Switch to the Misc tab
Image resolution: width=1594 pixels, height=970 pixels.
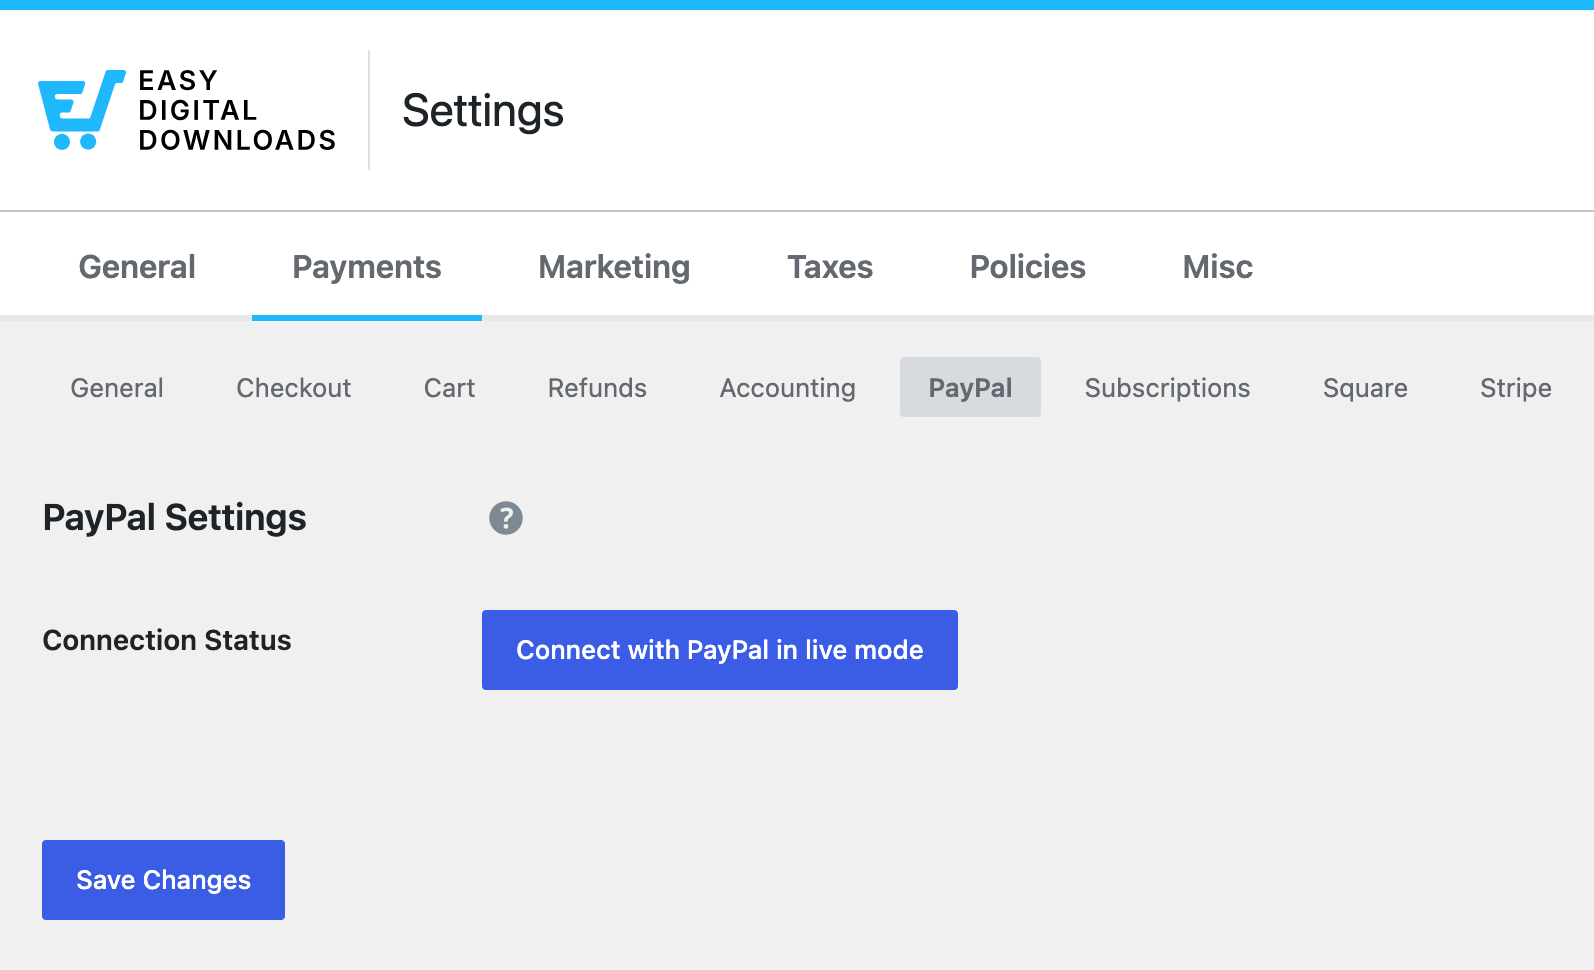(x=1217, y=267)
